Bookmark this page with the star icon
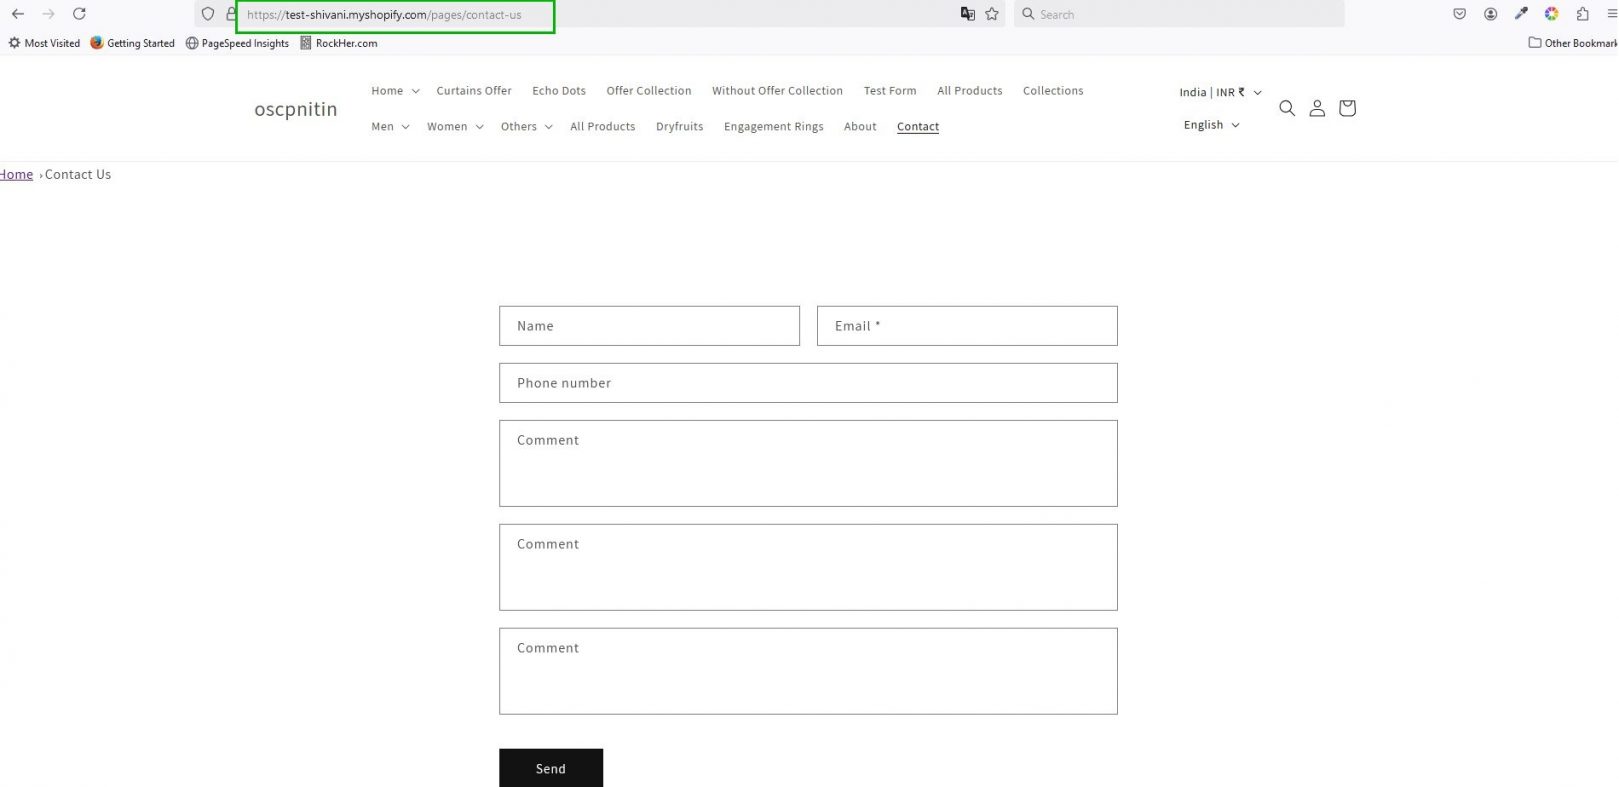 (x=992, y=14)
